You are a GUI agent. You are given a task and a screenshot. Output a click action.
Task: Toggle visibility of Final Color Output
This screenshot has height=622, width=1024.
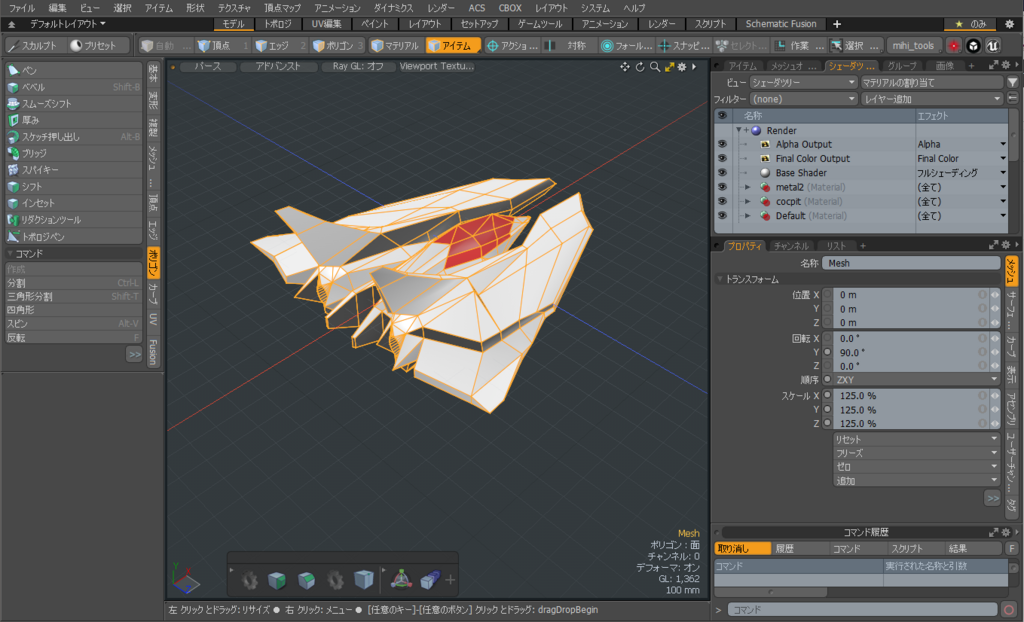(722, 158)
